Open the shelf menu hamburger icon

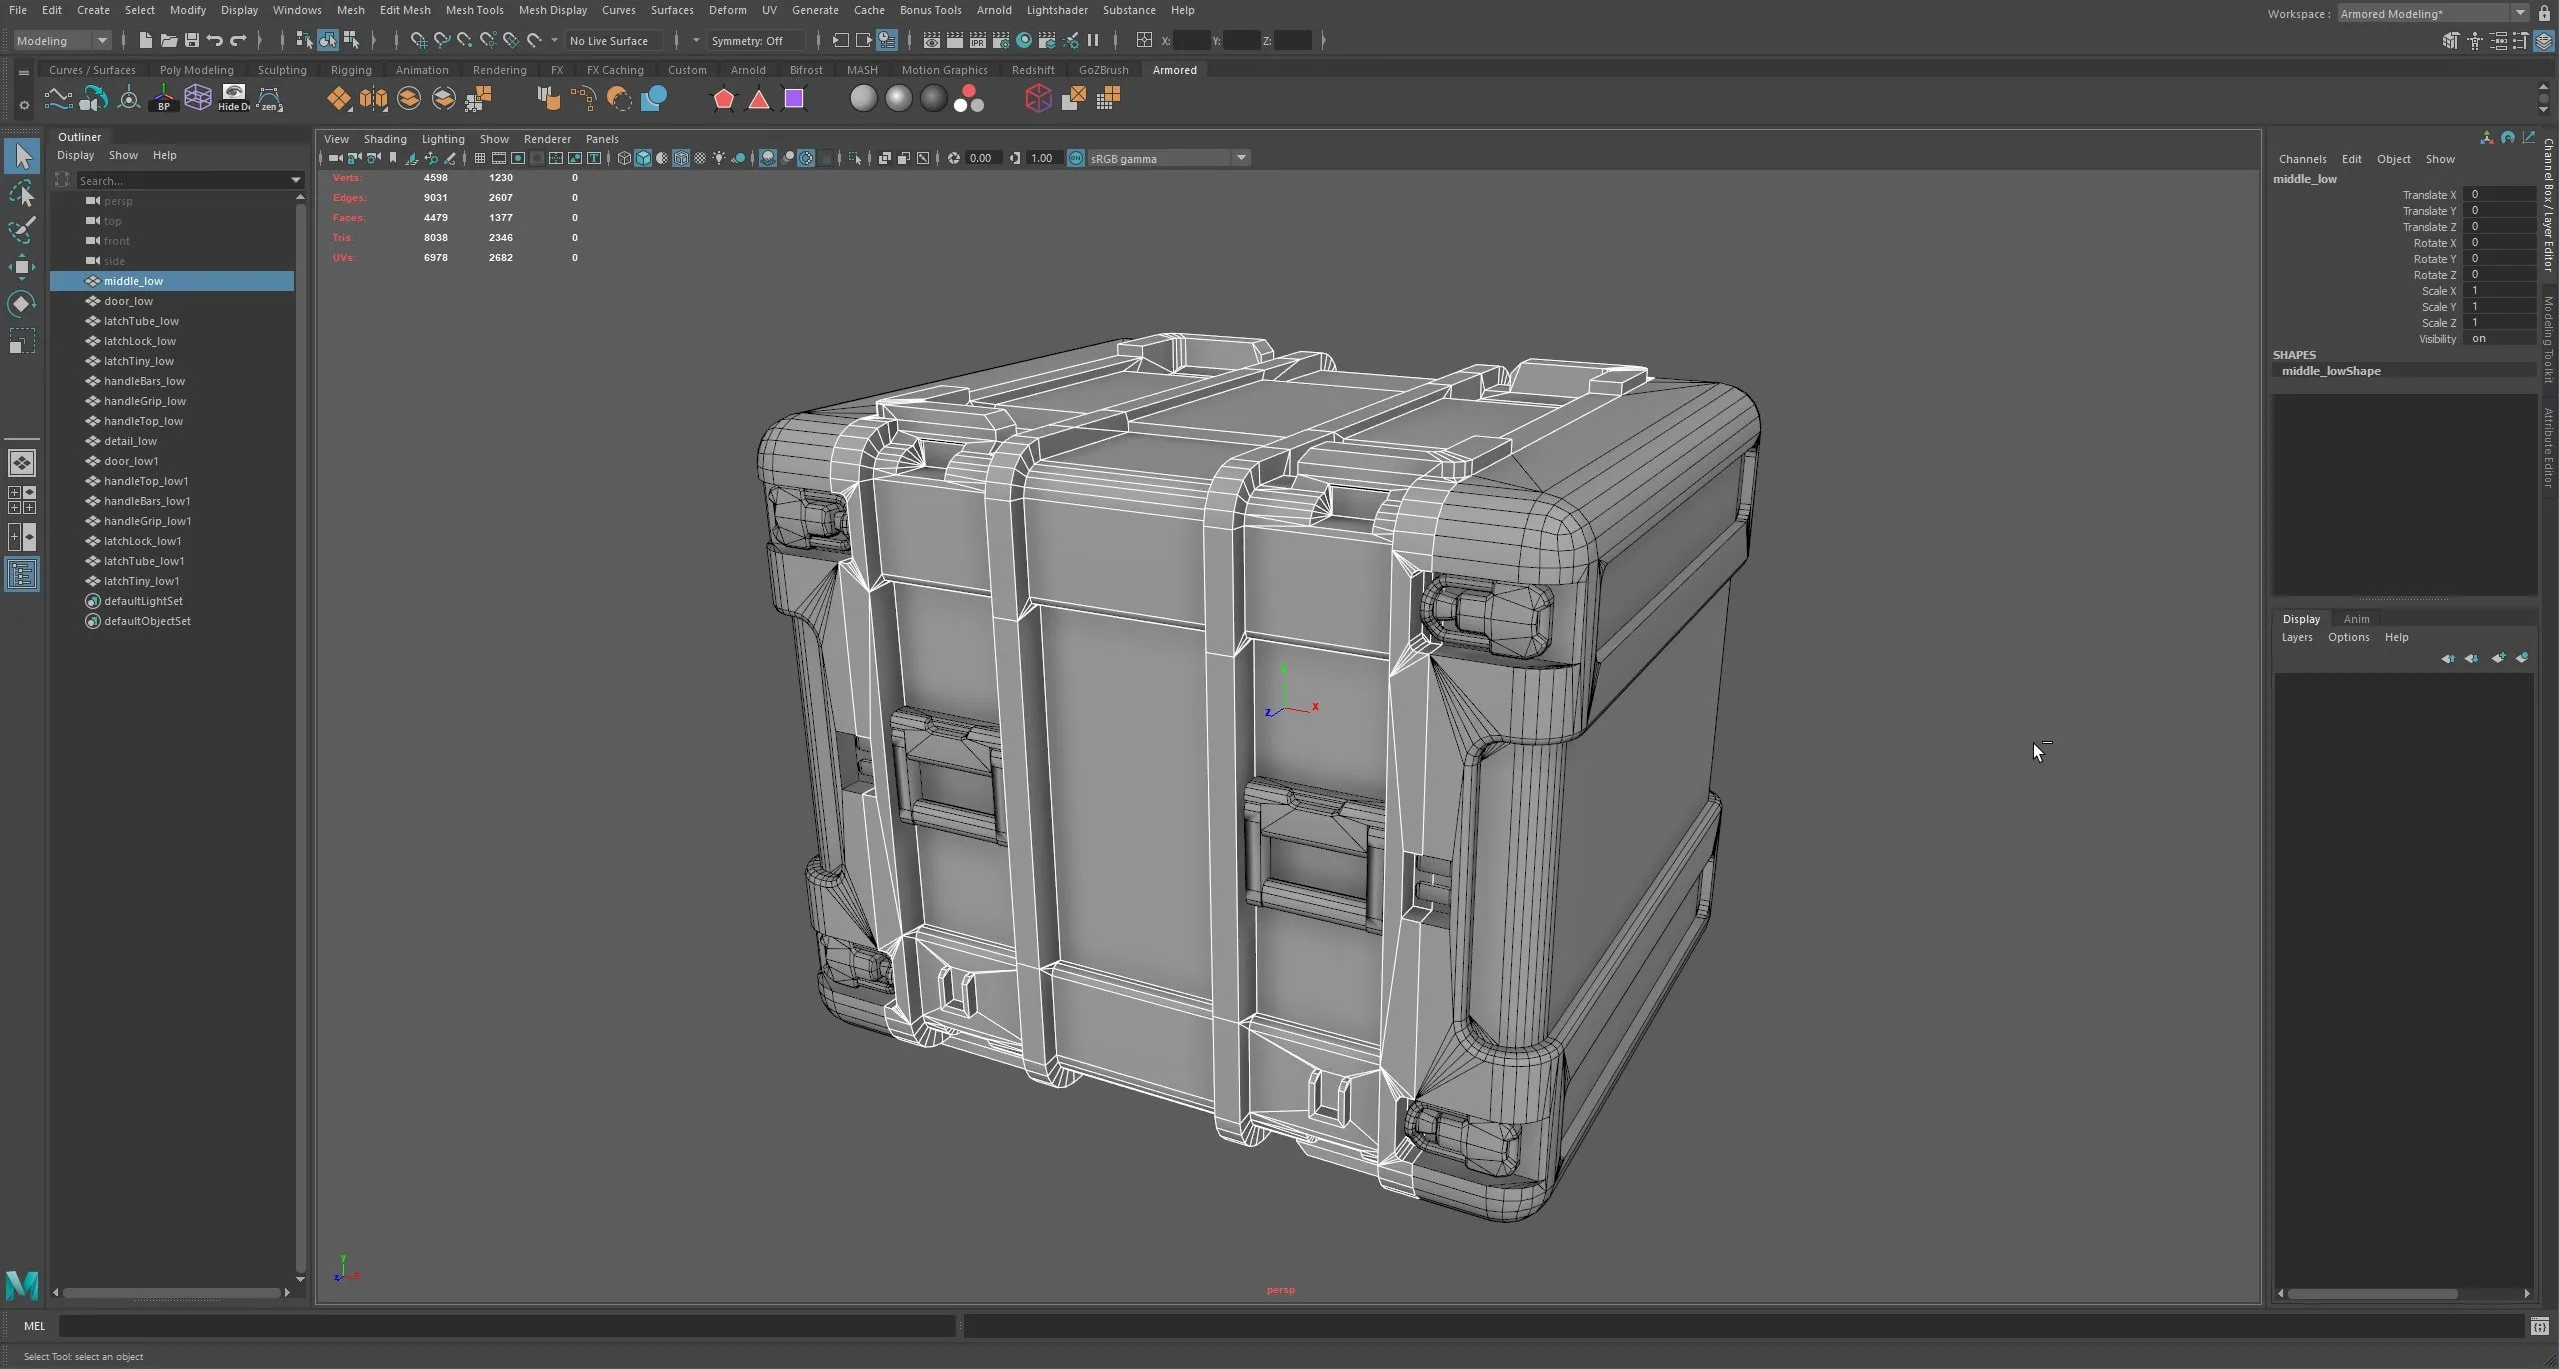[23, 72]
